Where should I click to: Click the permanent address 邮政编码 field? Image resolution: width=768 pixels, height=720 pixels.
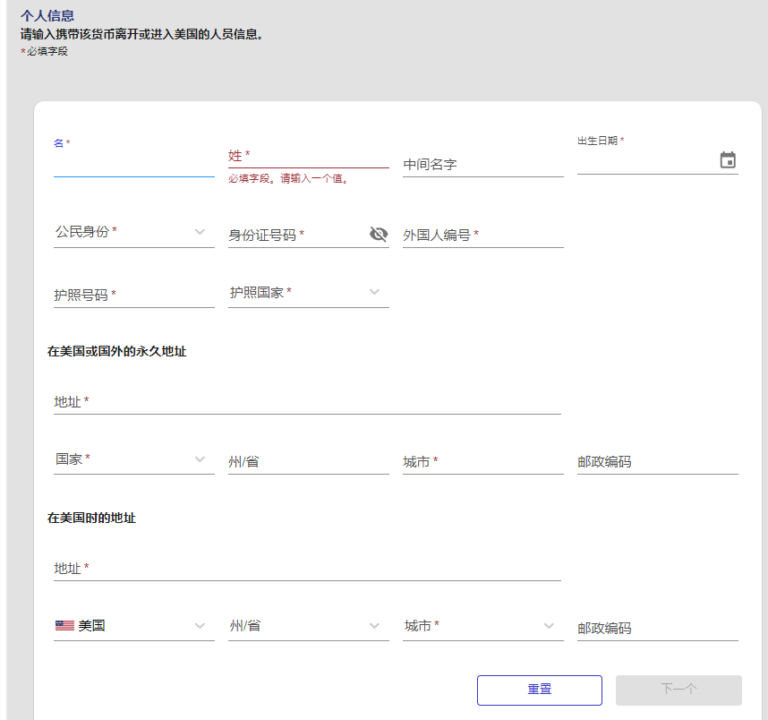(657, 462)
